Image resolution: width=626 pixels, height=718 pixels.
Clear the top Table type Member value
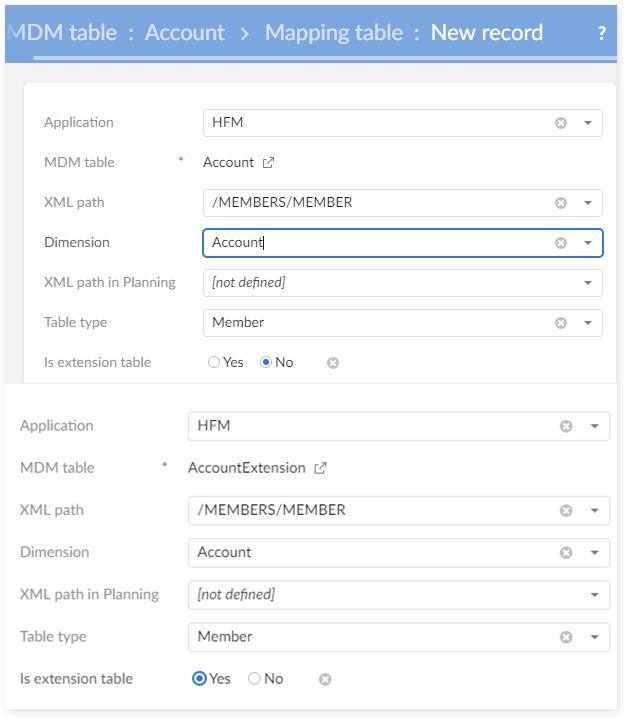pyautogui.click(x=561, y=323)
